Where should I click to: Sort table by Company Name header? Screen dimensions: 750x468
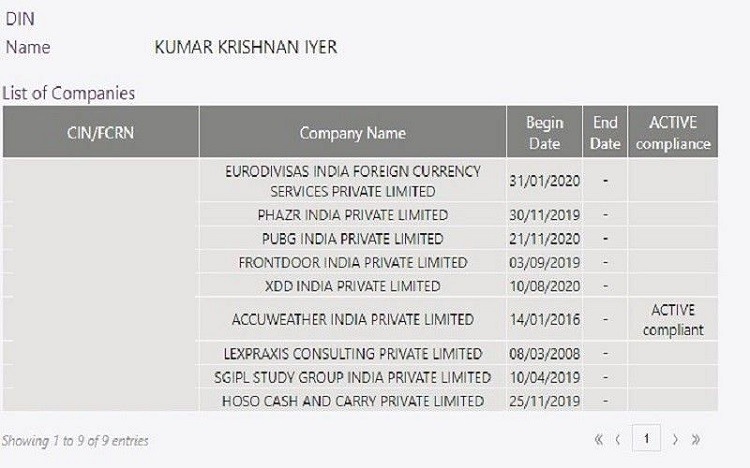[353, 133]
